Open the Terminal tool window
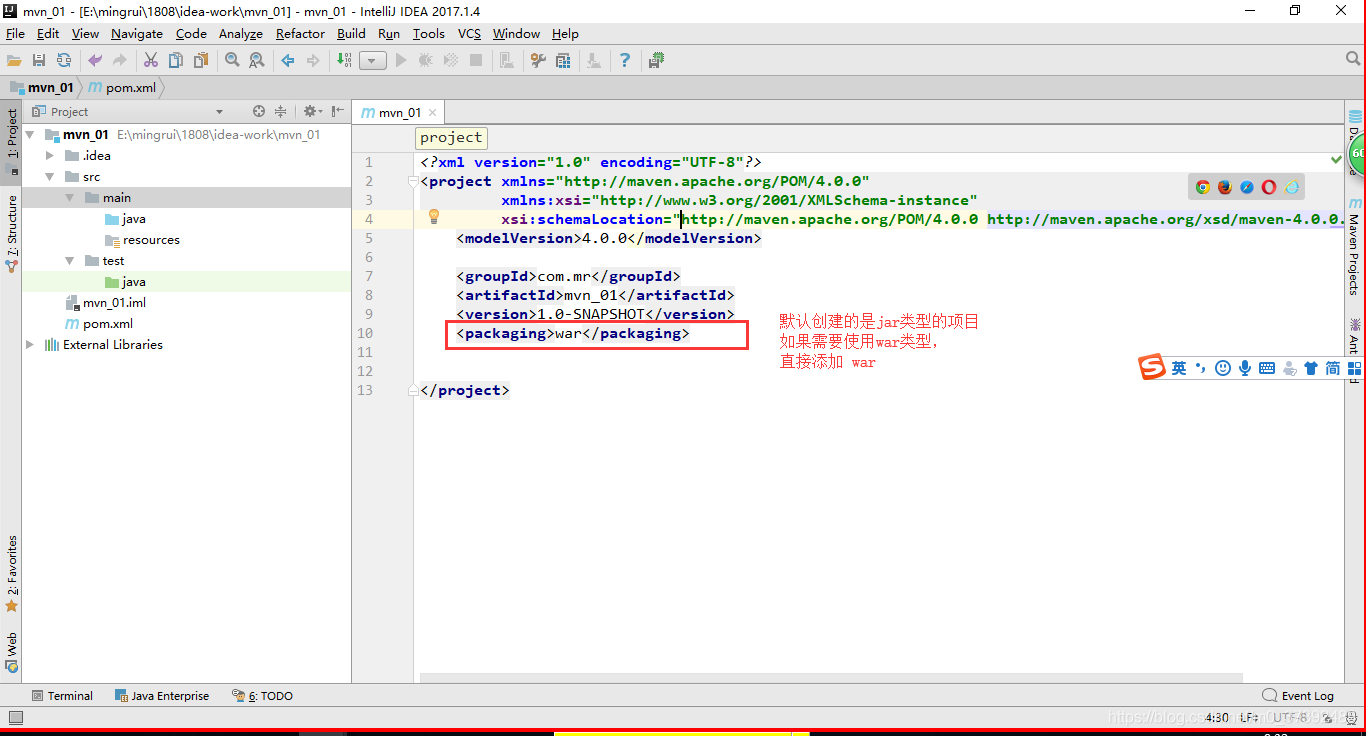The width and height of the screenshot is (1366, 736). pos(62,695)
